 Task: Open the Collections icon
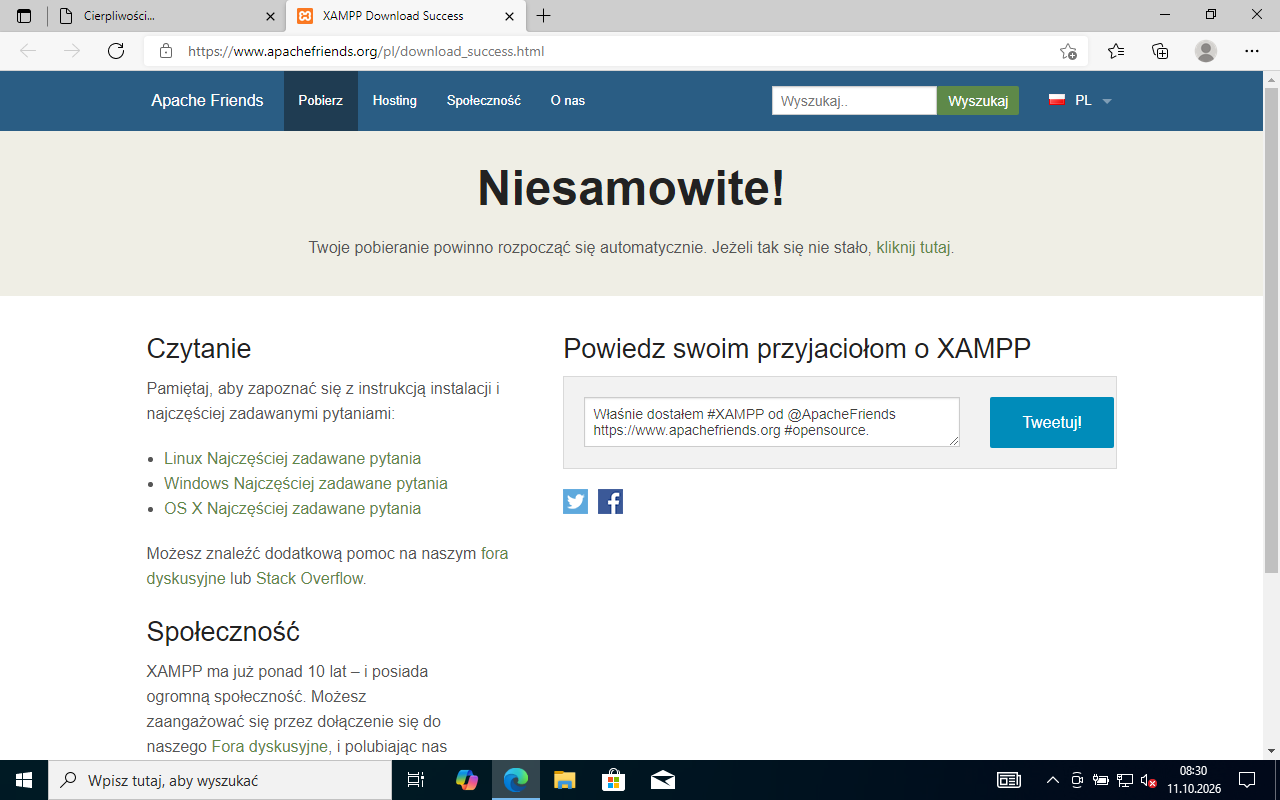click(1160, 51)
